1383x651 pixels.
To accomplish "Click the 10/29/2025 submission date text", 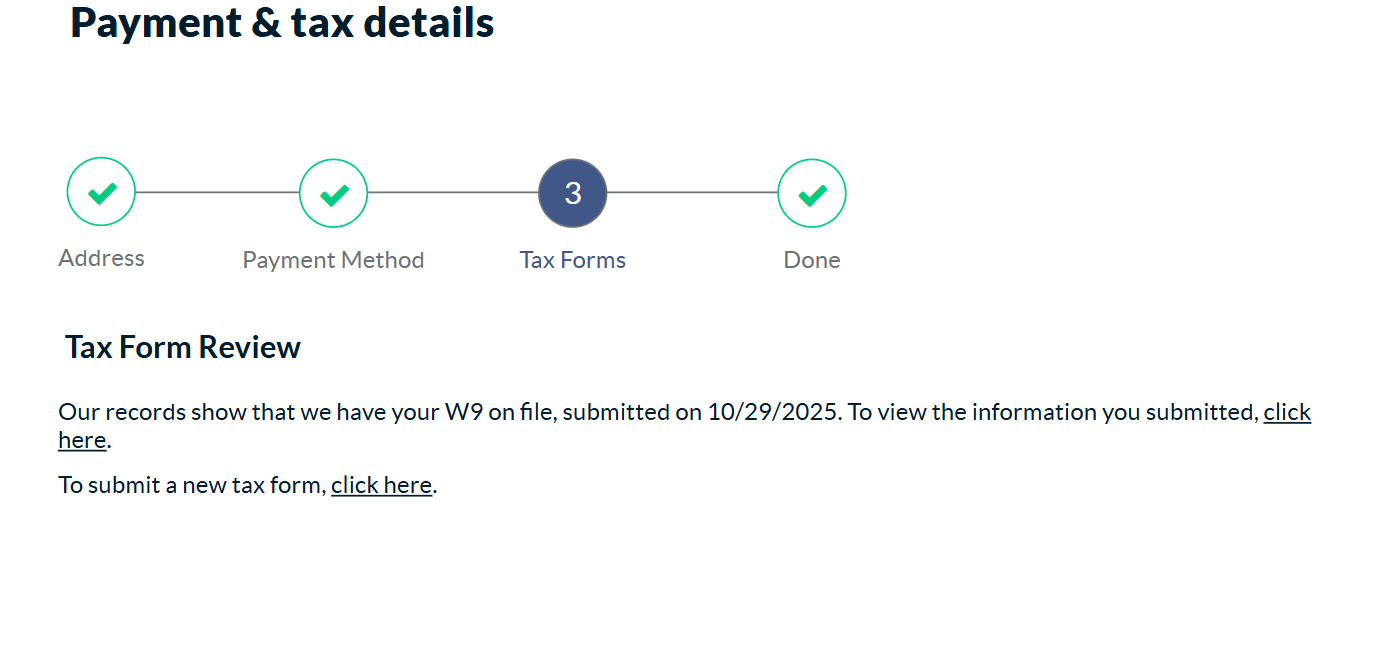I will pyautogui.click(x=772, y=412).
